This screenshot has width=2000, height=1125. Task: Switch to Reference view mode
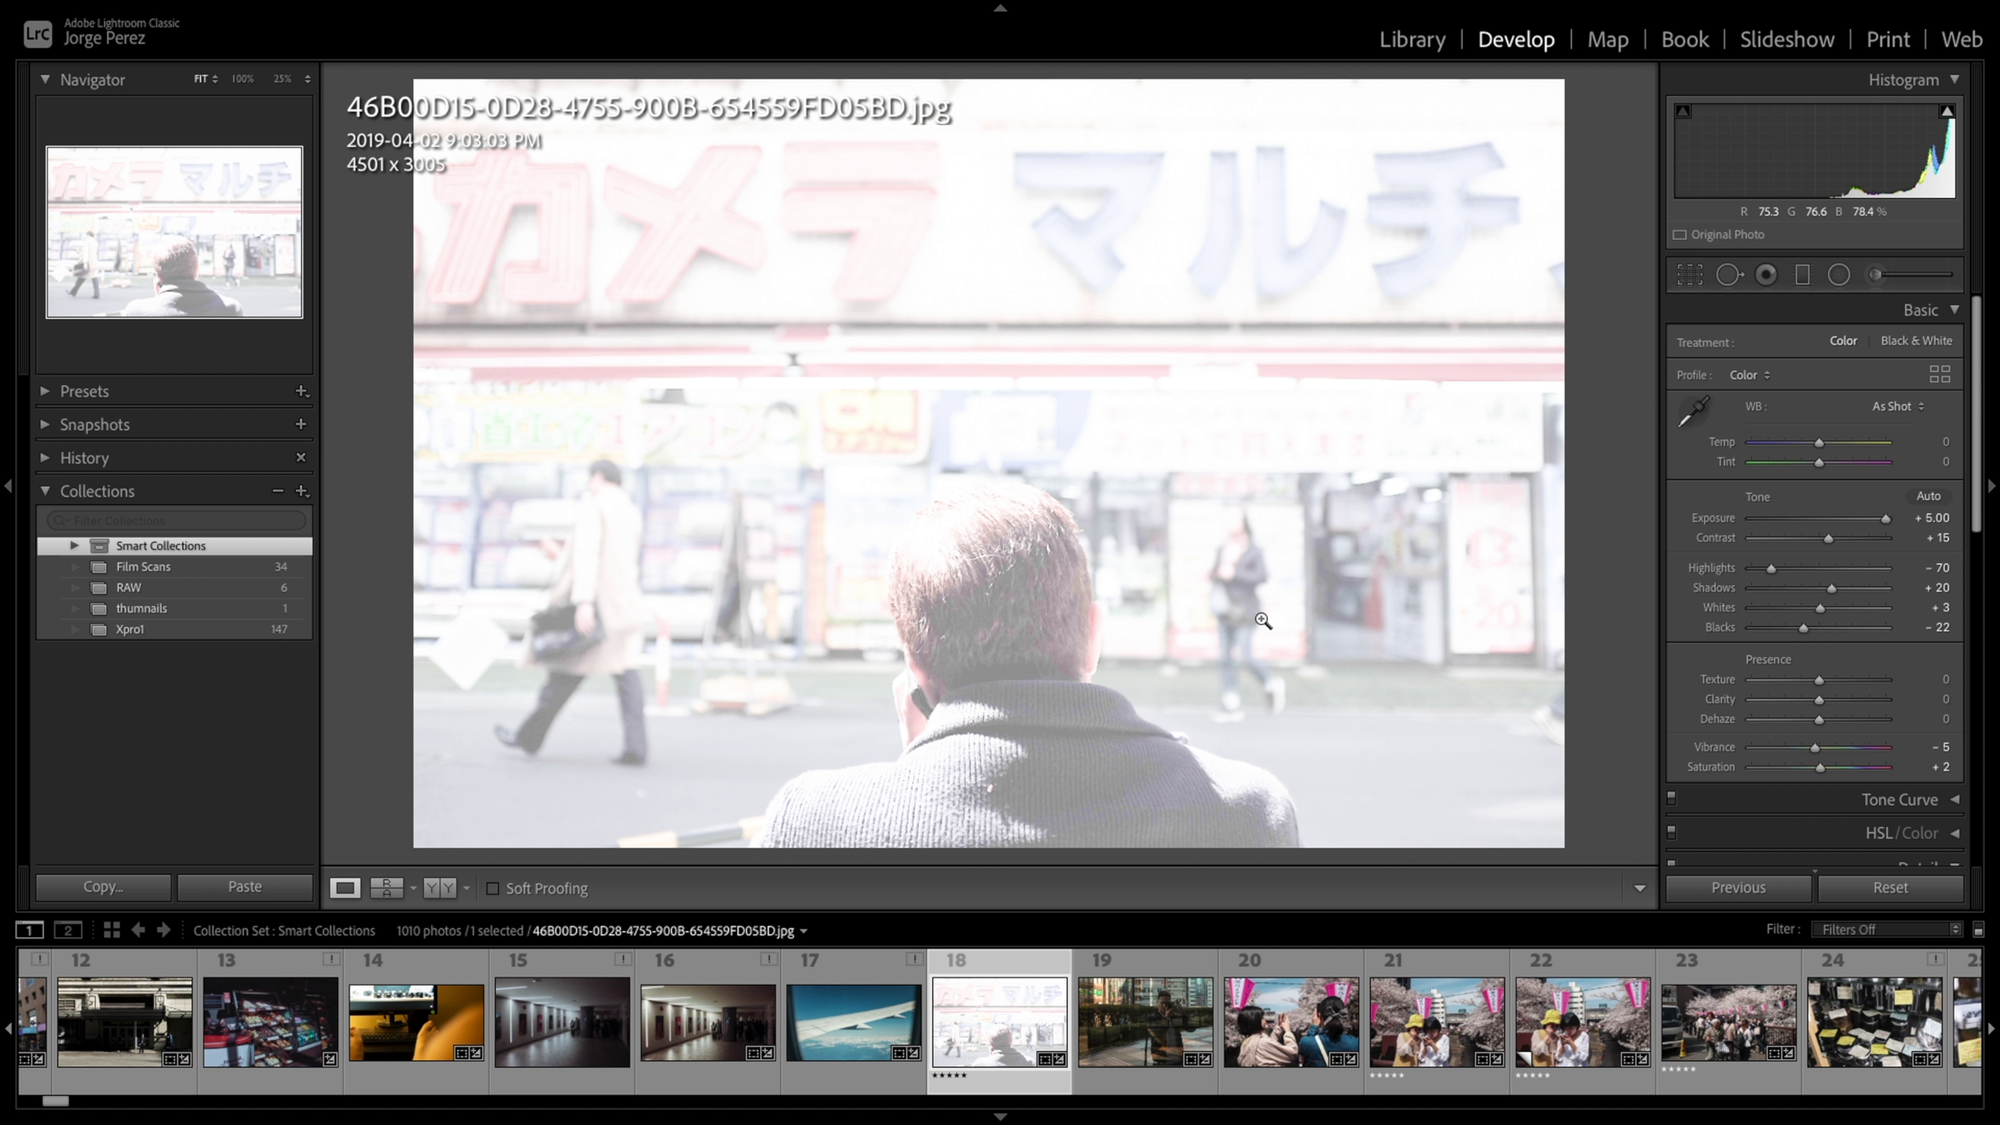point(387,888)
